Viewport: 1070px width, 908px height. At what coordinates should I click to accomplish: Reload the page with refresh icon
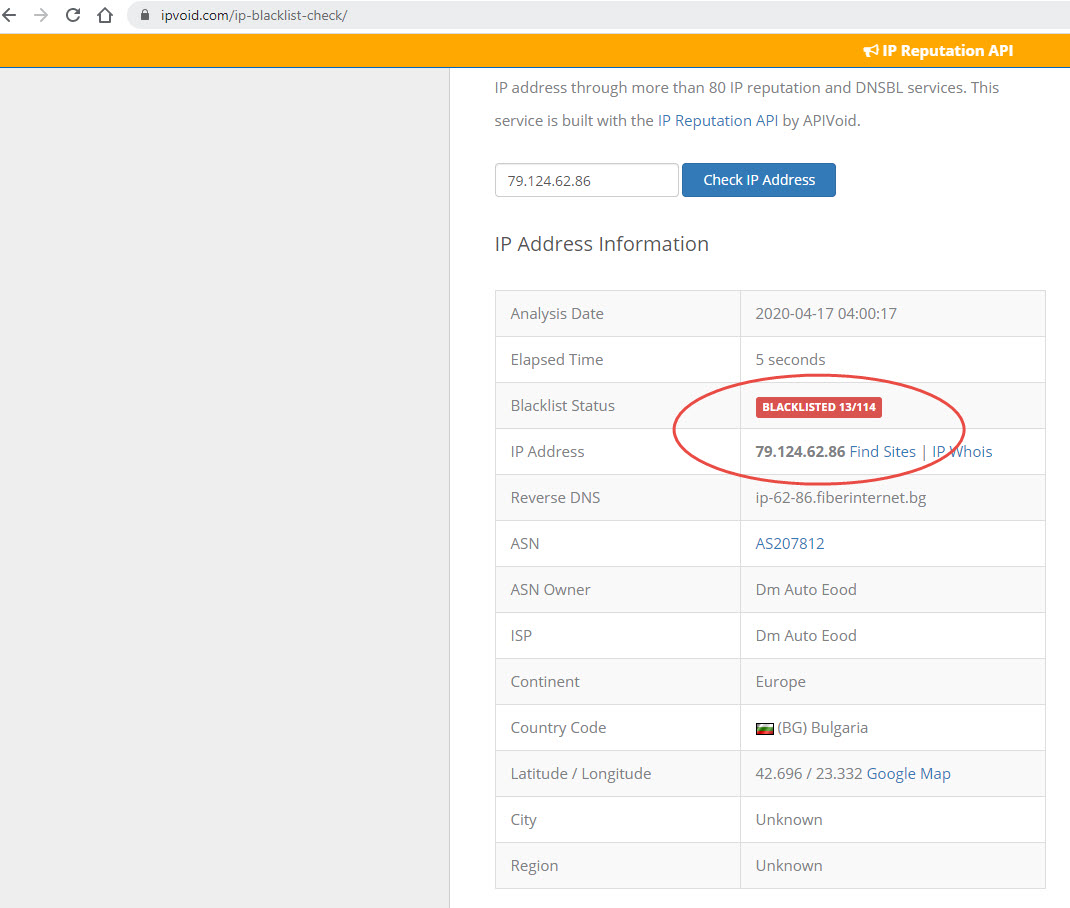pyautogui.click(x=73, y=15)
